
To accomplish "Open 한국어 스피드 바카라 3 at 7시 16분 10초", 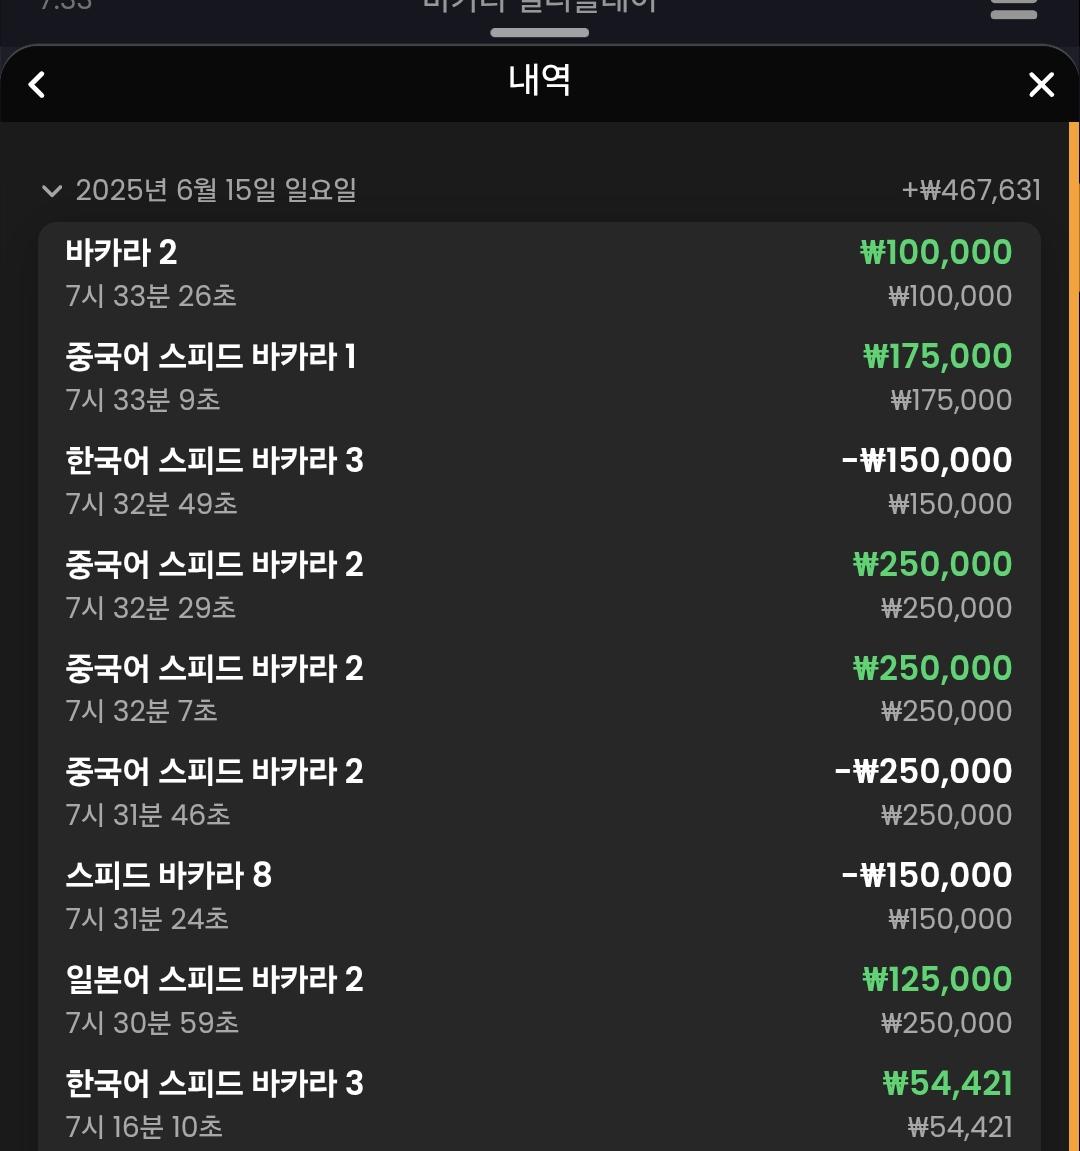I will 540,1104.
